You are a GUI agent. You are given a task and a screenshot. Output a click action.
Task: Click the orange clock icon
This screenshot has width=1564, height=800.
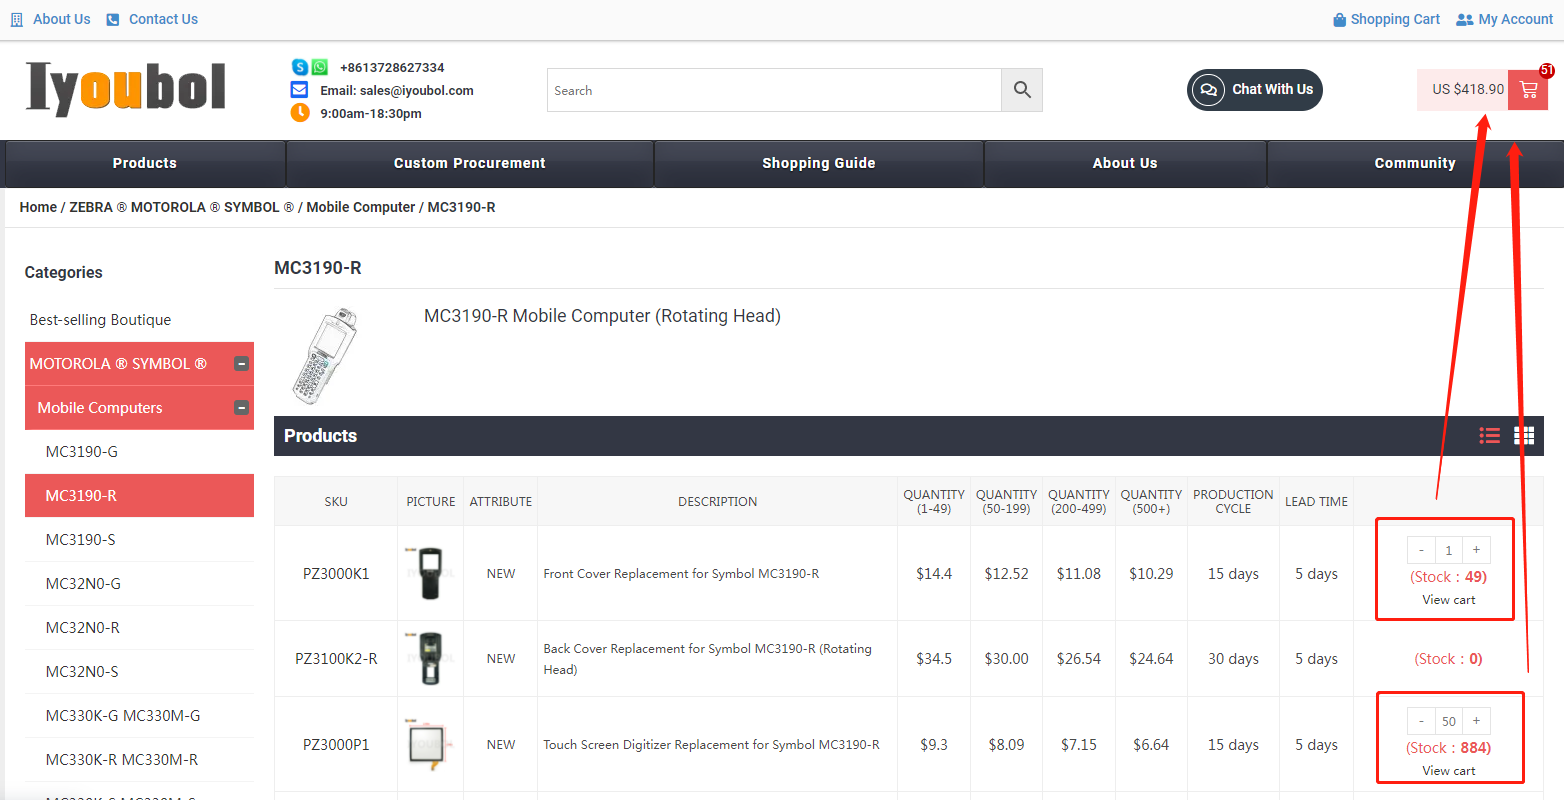tap(300, 113)
